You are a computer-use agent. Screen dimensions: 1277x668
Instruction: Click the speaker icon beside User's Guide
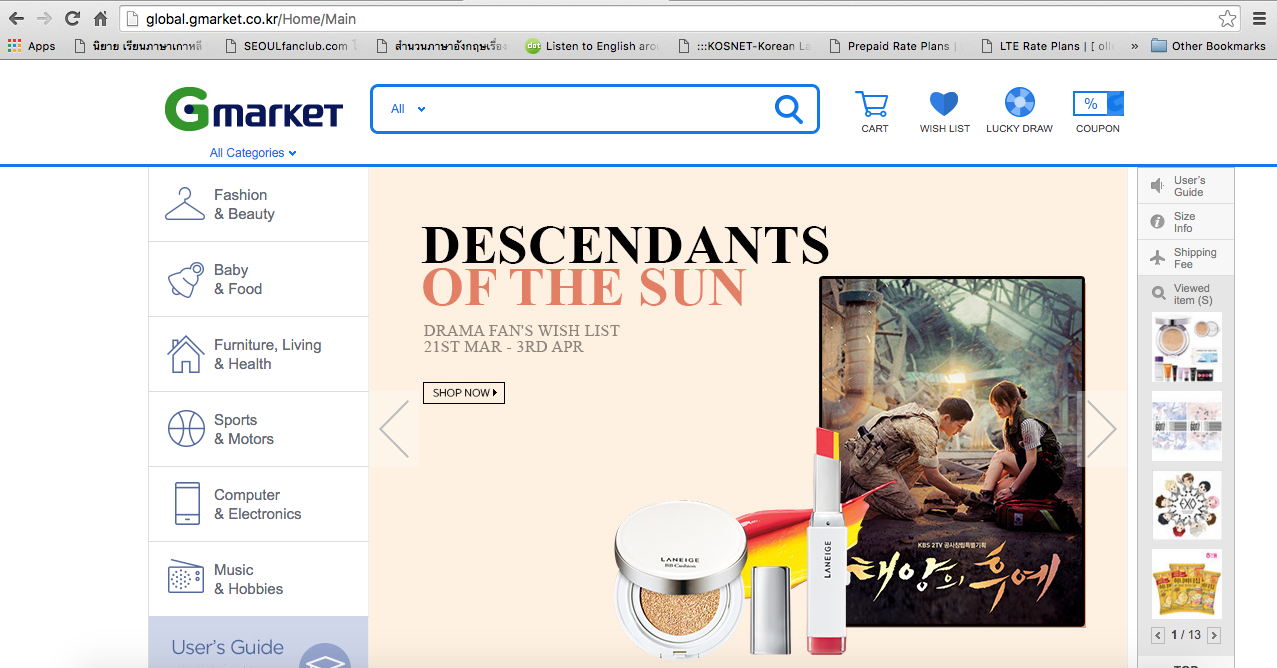coord(1157,186)
